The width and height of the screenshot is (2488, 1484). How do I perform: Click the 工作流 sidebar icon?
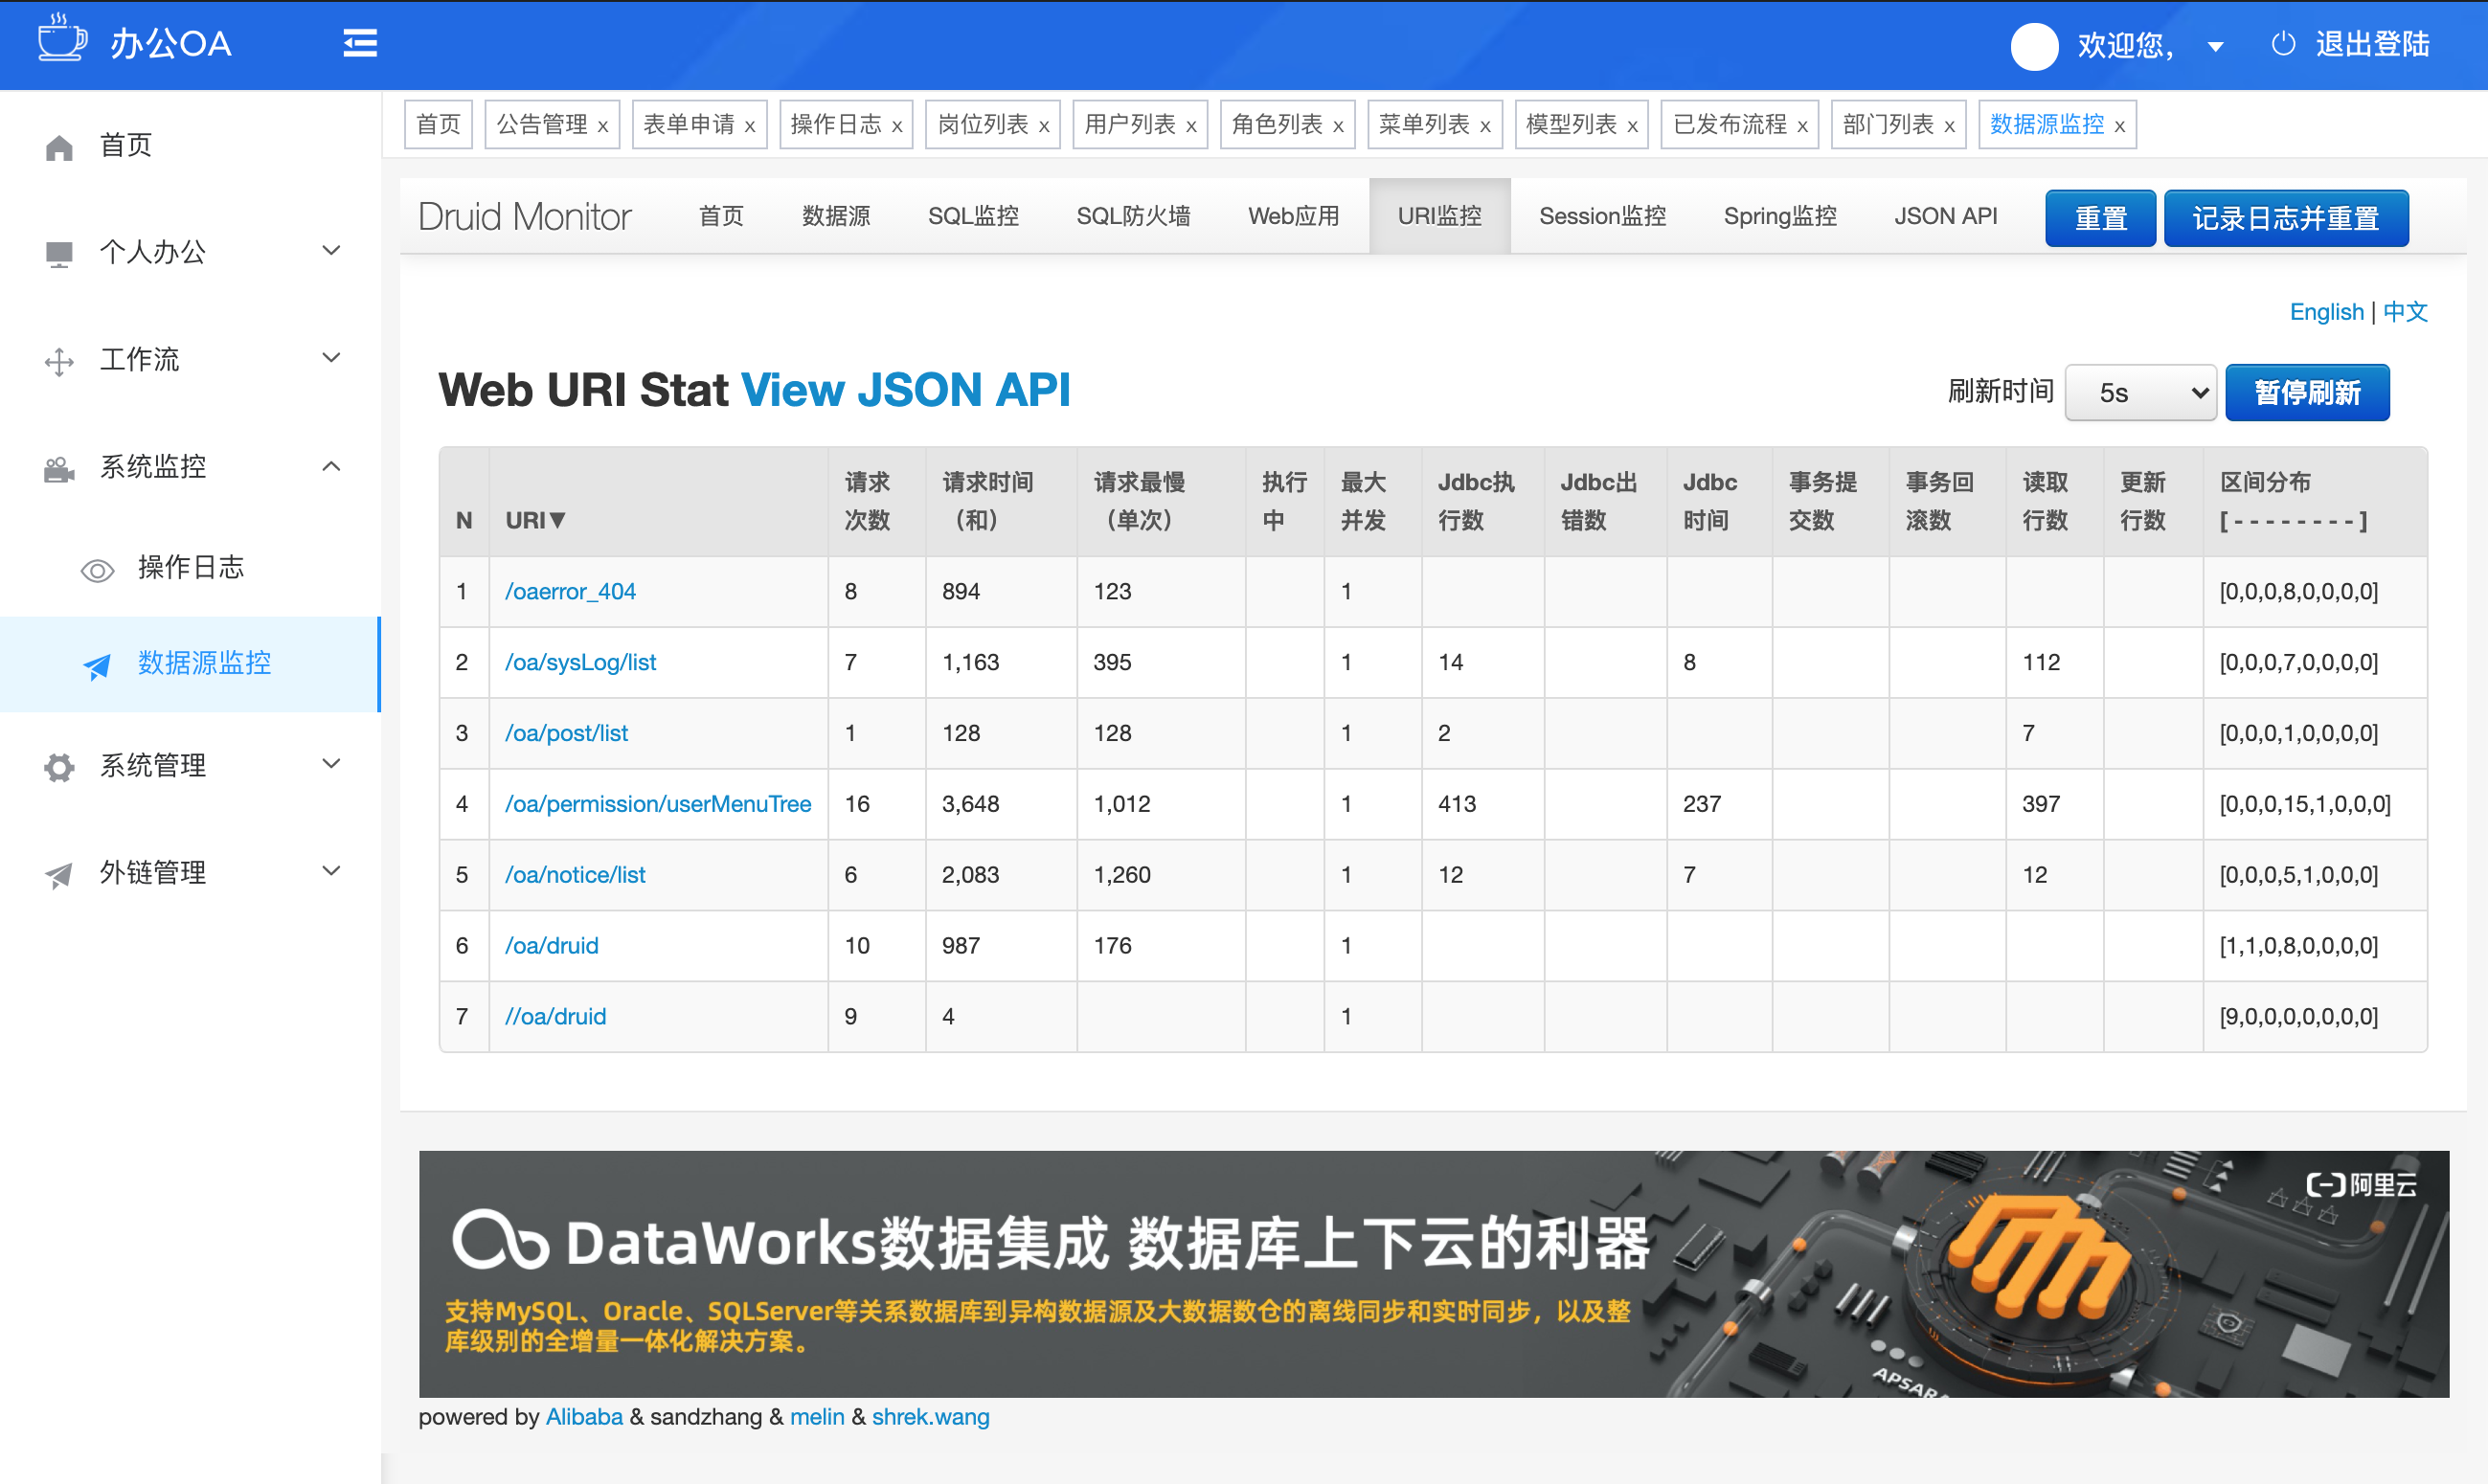53,360
